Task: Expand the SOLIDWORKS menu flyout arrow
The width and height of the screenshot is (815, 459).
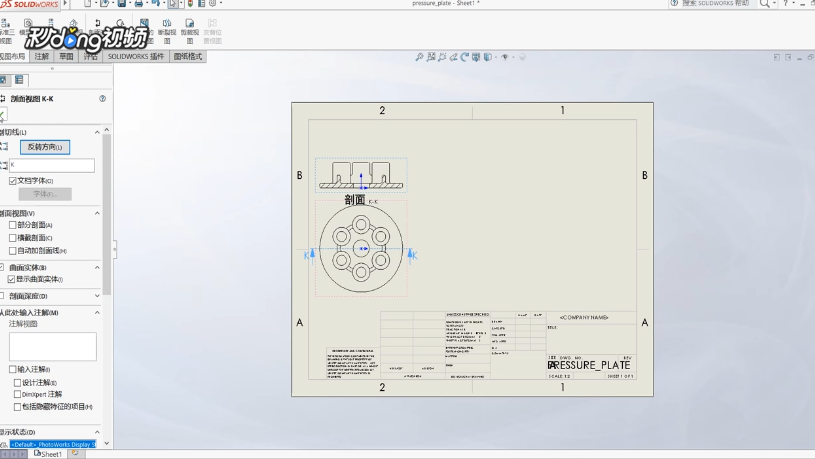Action: pos(65,3)
